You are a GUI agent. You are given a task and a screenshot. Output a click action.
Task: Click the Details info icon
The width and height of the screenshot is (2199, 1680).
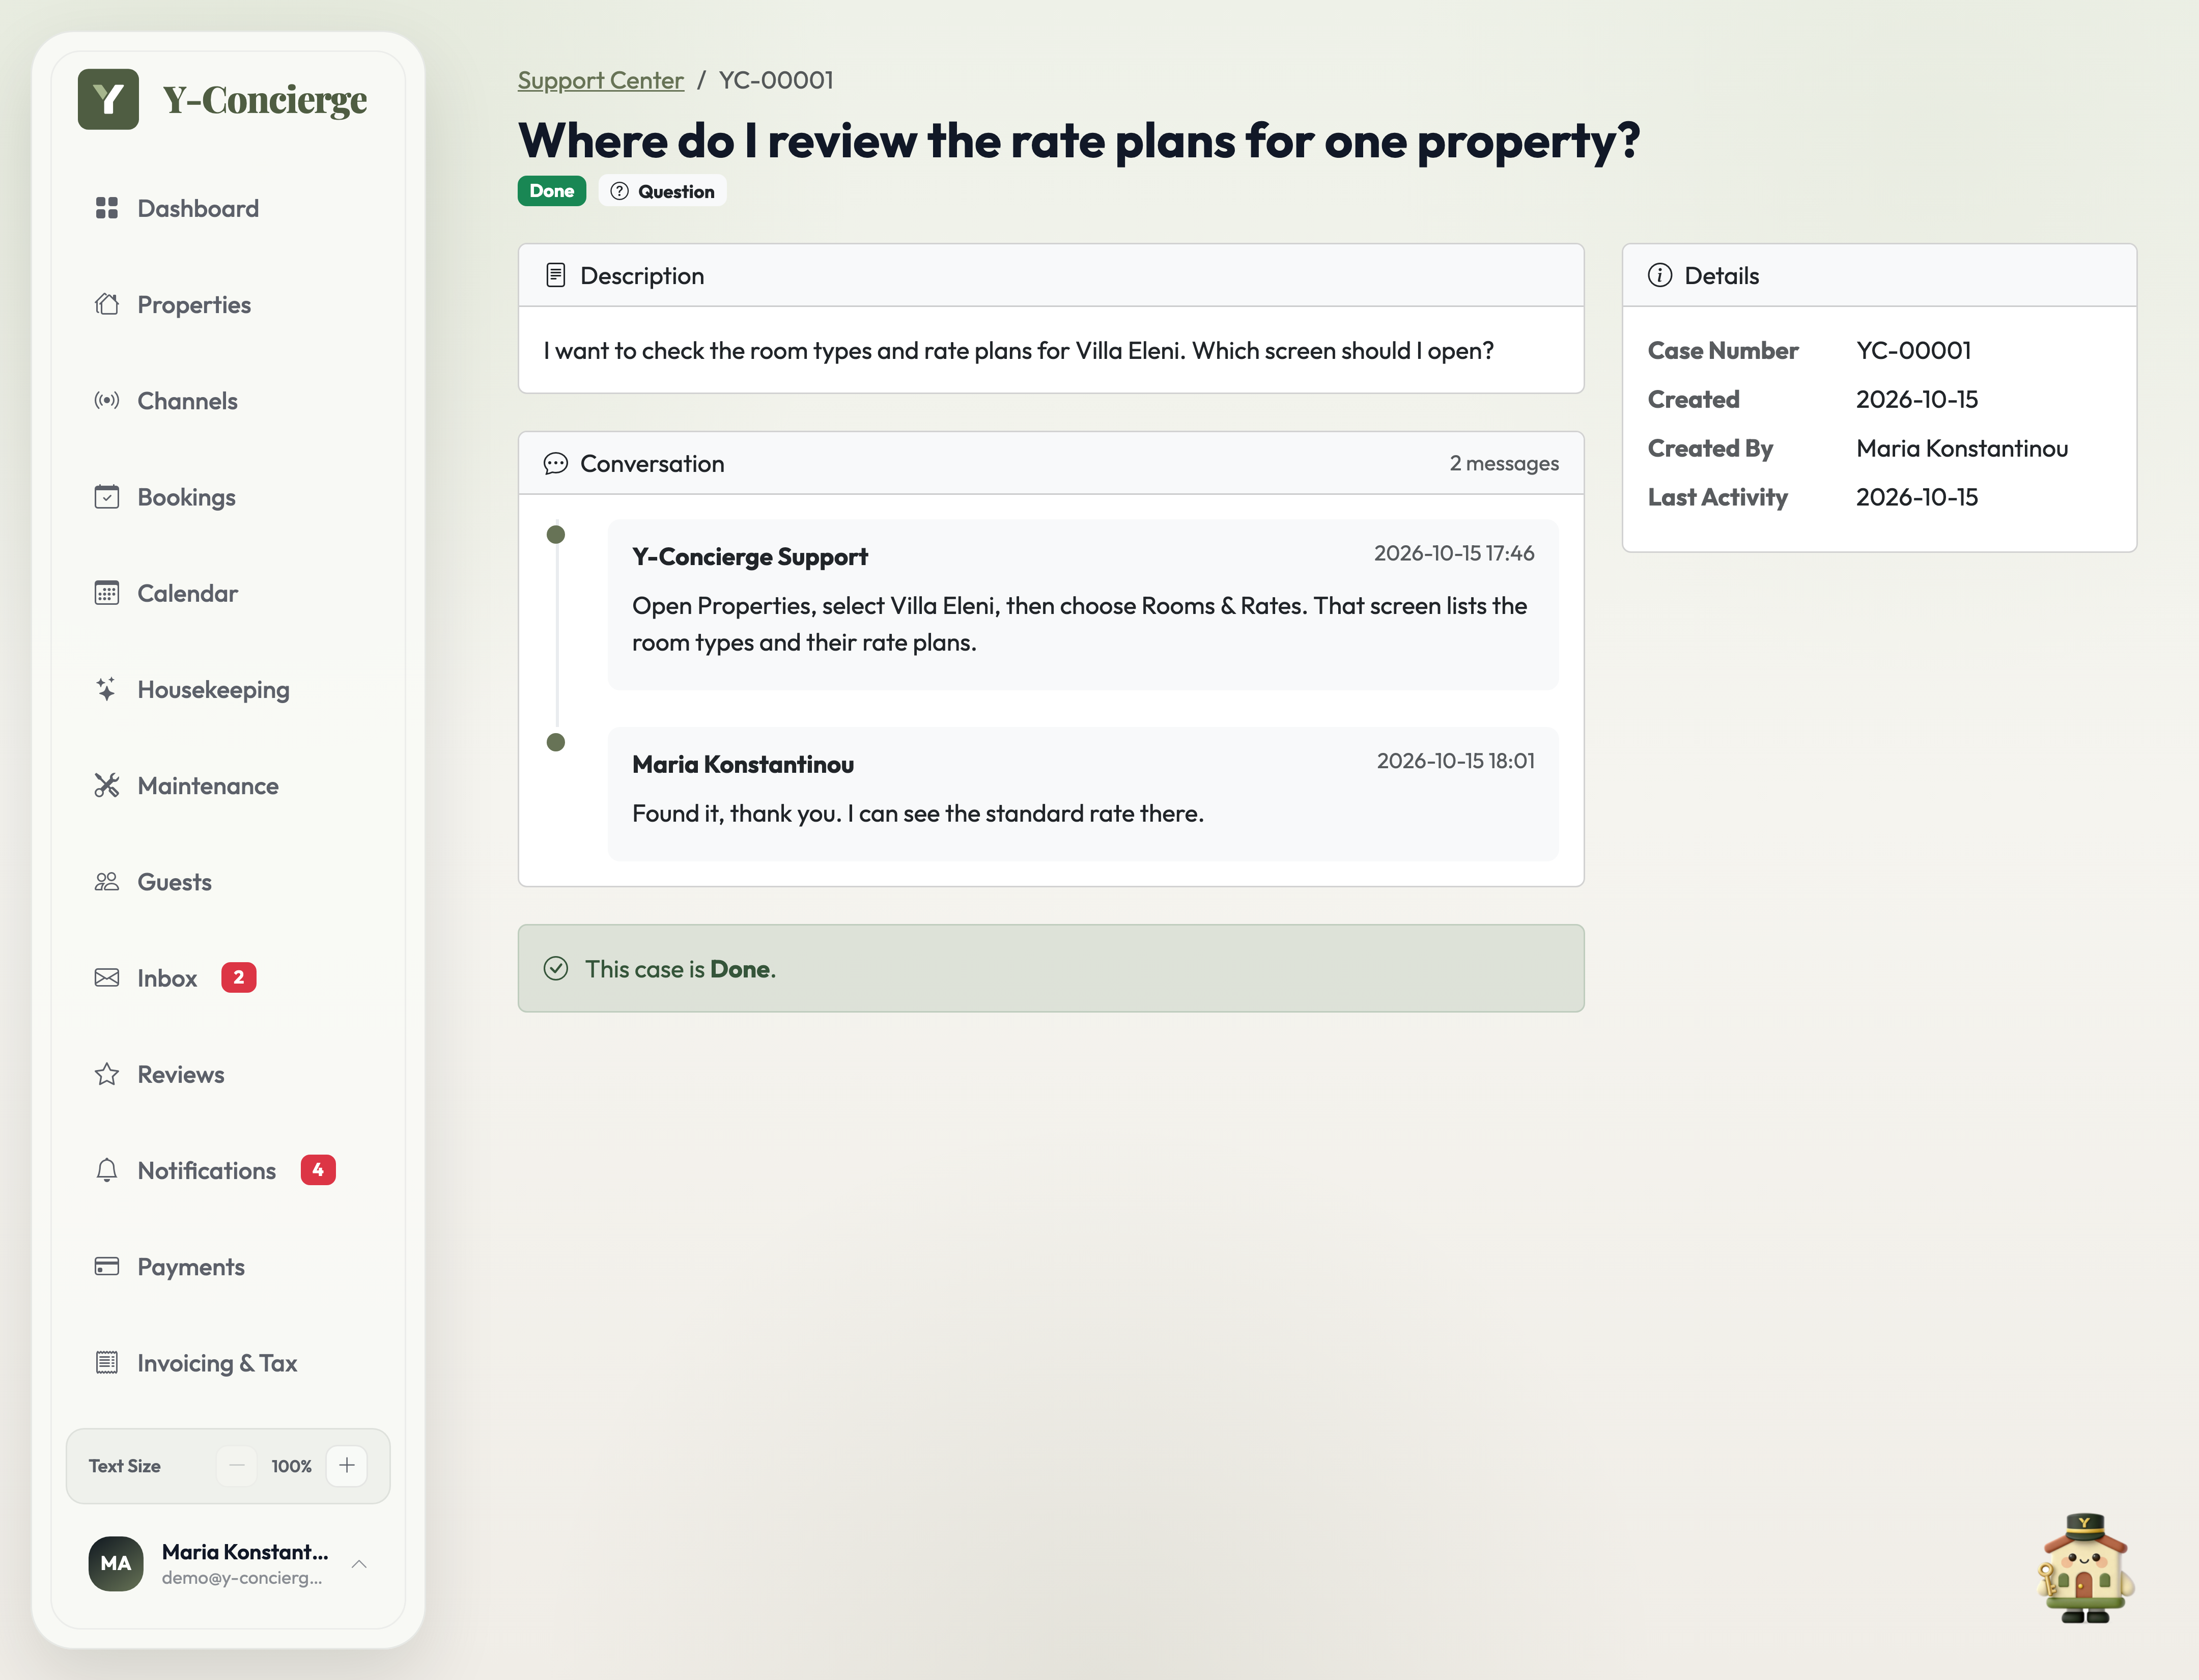[1660, 275]
